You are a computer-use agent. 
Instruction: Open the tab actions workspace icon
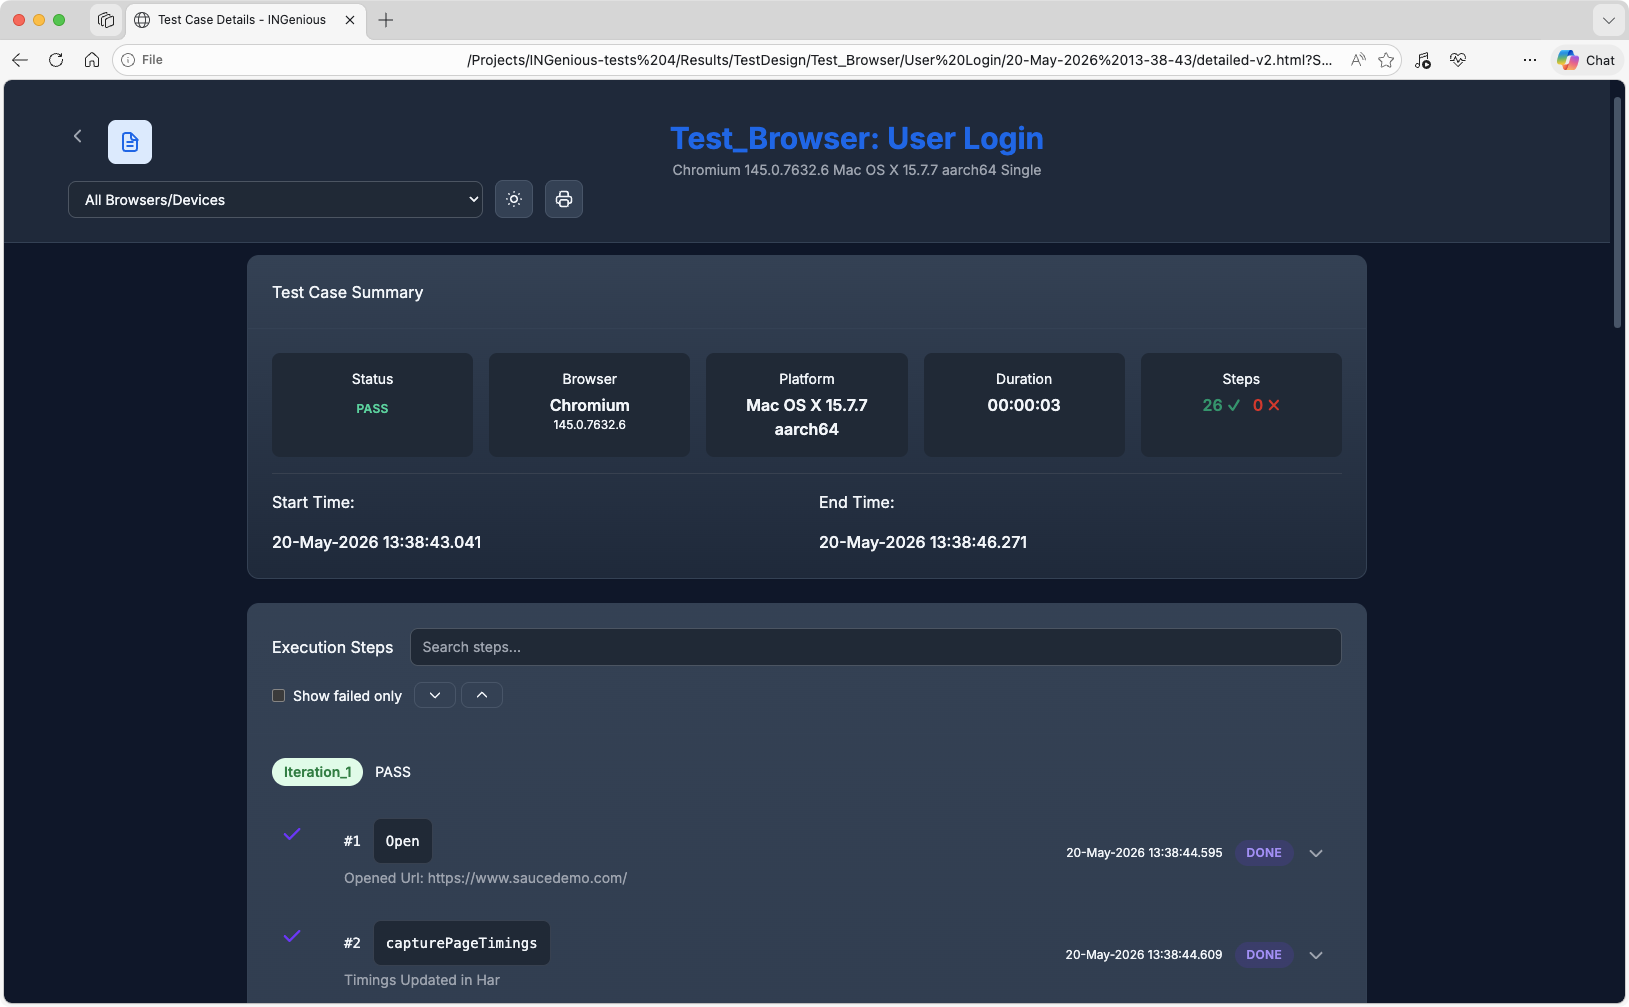pos(106,20)
